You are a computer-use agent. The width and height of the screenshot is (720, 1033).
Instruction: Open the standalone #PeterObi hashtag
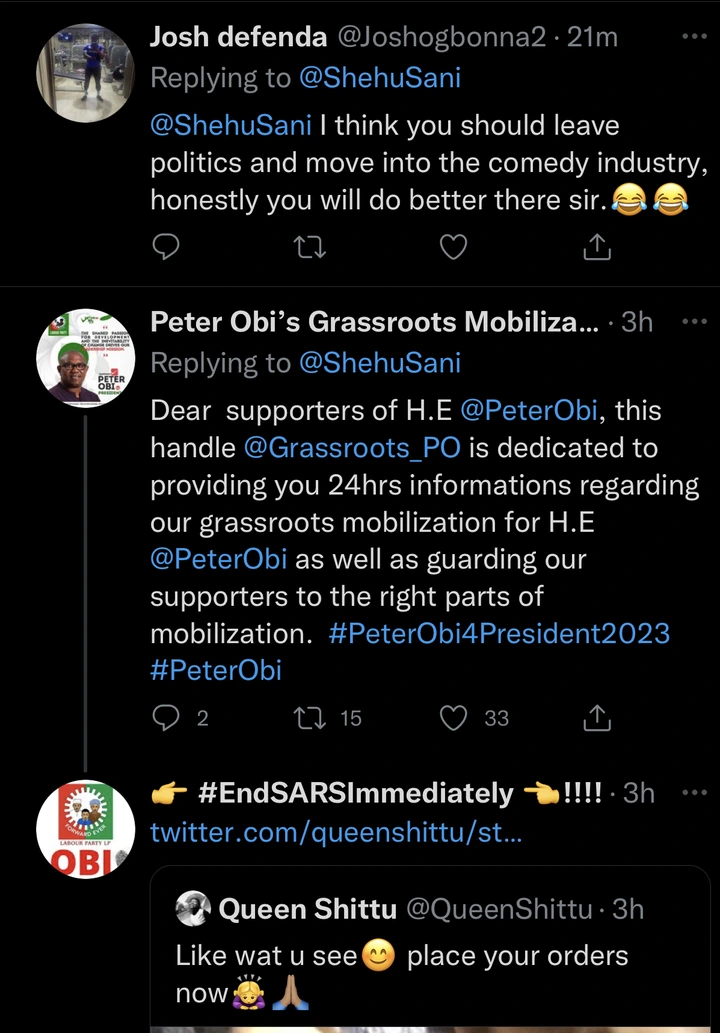(216, 670)
